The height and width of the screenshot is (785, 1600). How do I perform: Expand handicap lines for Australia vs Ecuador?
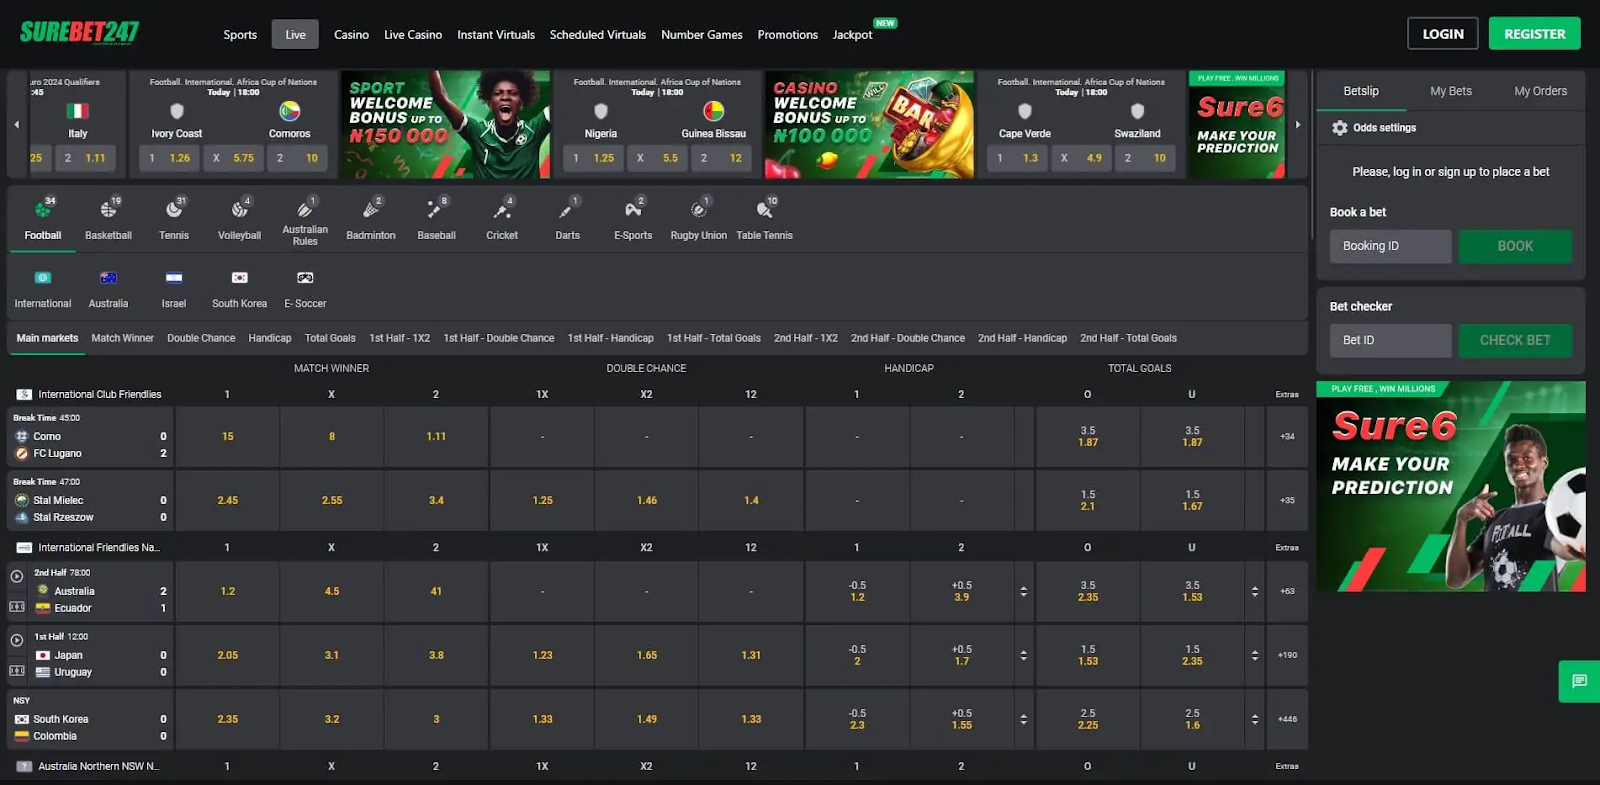(1023, 592)
